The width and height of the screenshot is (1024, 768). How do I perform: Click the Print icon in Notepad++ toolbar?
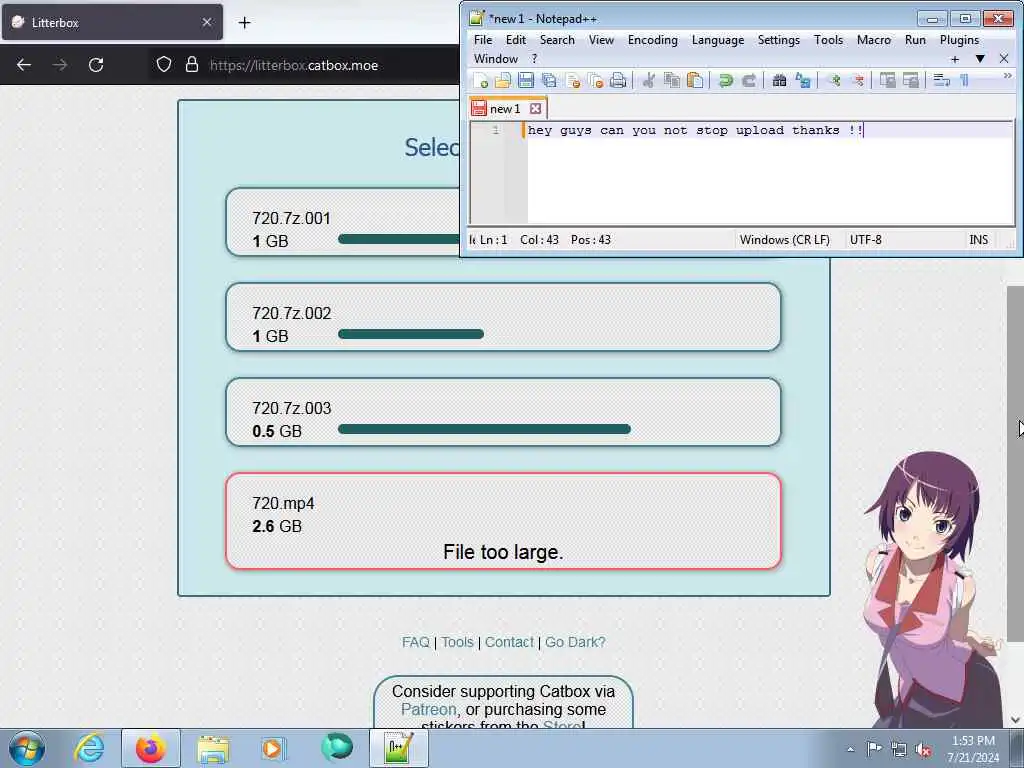(x=618, y=80)
